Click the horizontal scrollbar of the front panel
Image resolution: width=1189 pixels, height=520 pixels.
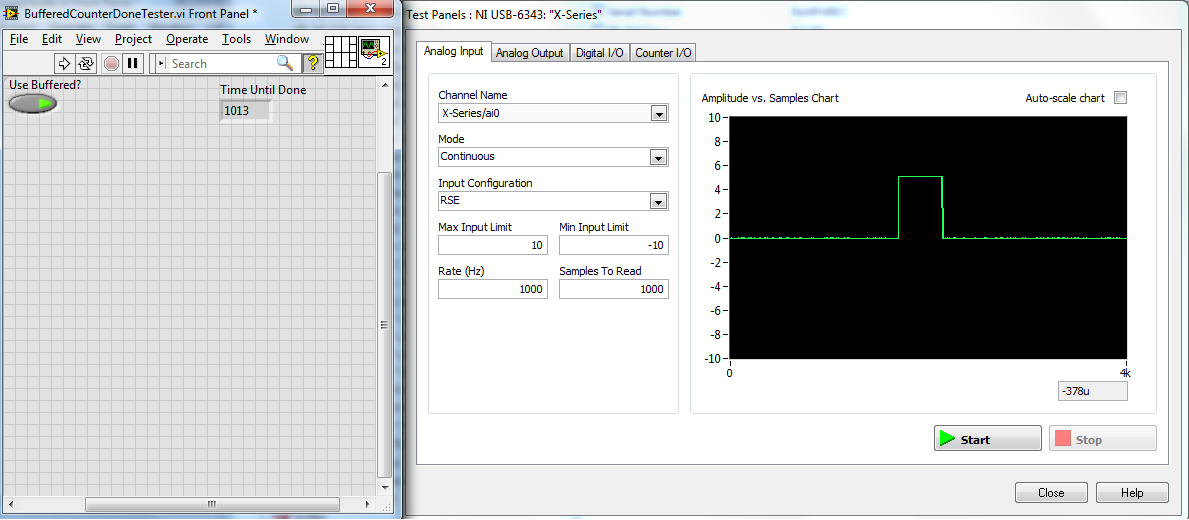212,504
